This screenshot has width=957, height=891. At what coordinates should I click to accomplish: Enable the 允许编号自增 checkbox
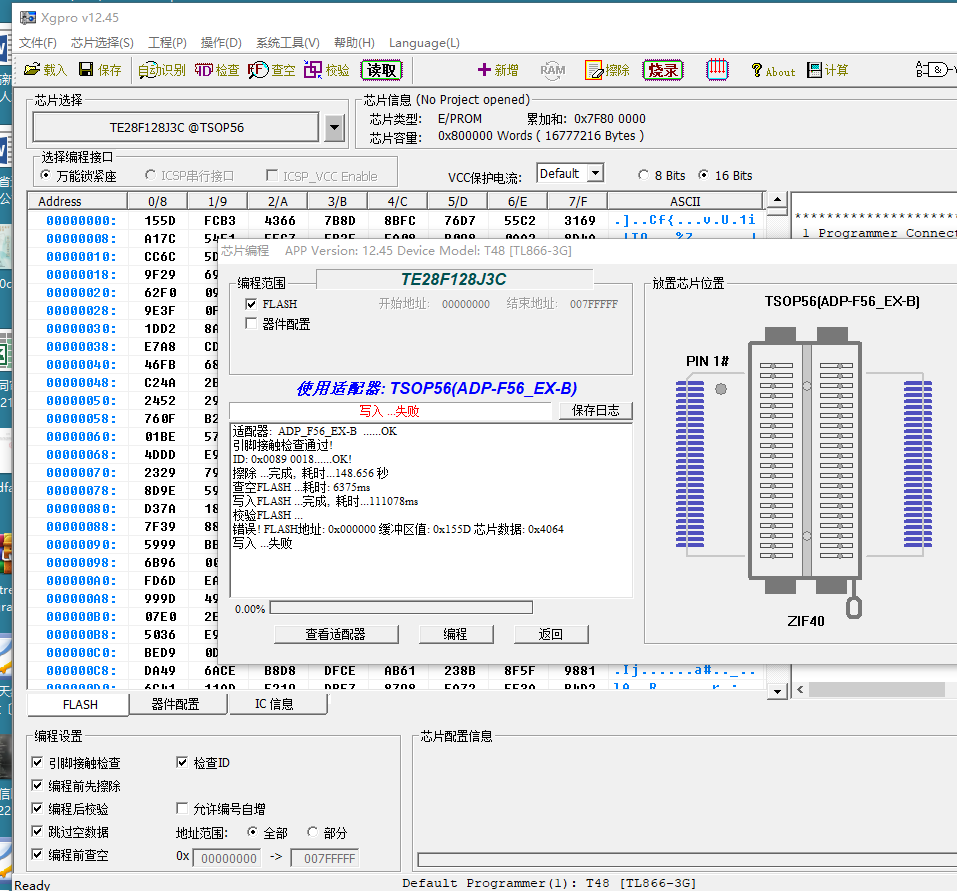[182, 809]
